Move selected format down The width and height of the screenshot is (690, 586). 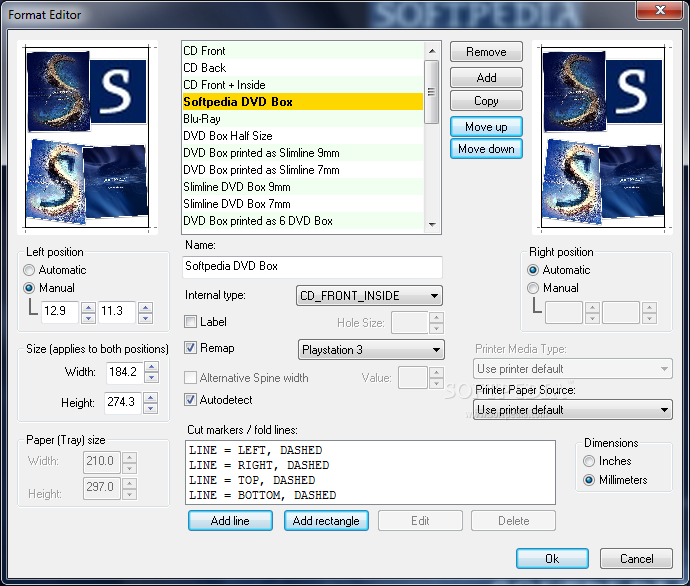(x=486, y=149)
